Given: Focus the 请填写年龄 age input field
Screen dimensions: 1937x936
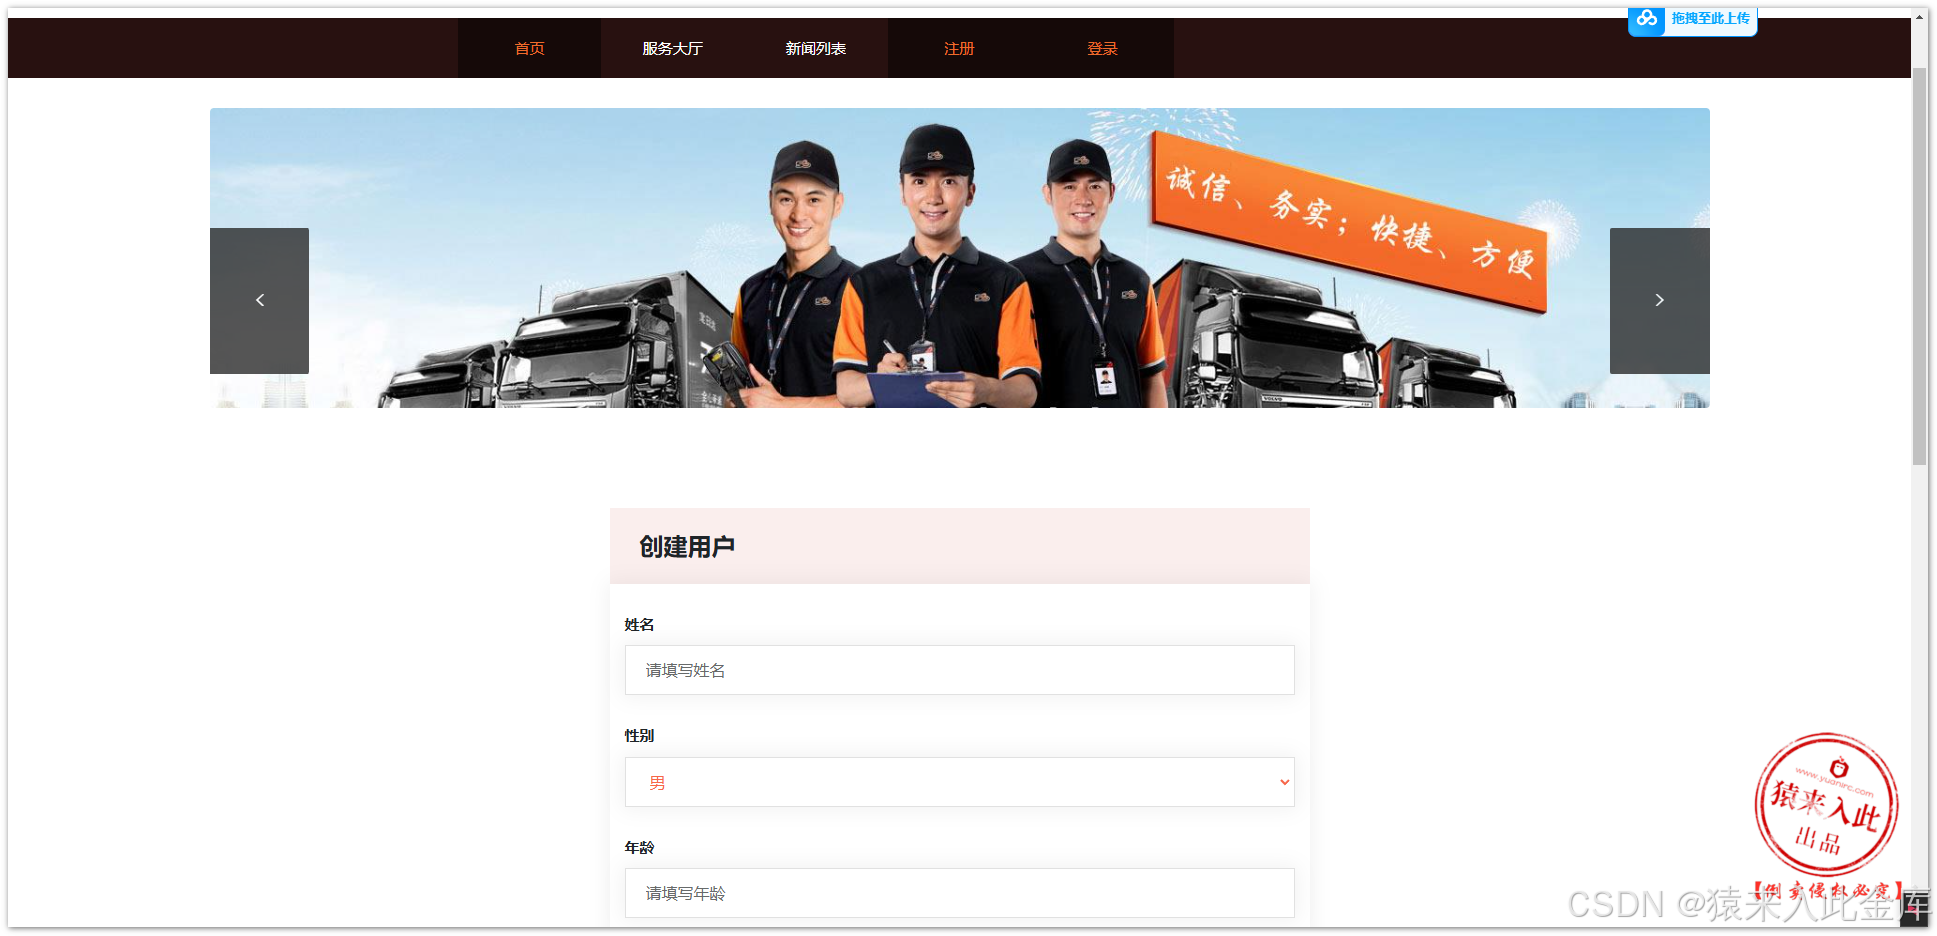Looking at the screenshot, I should (x=959, y=893).
